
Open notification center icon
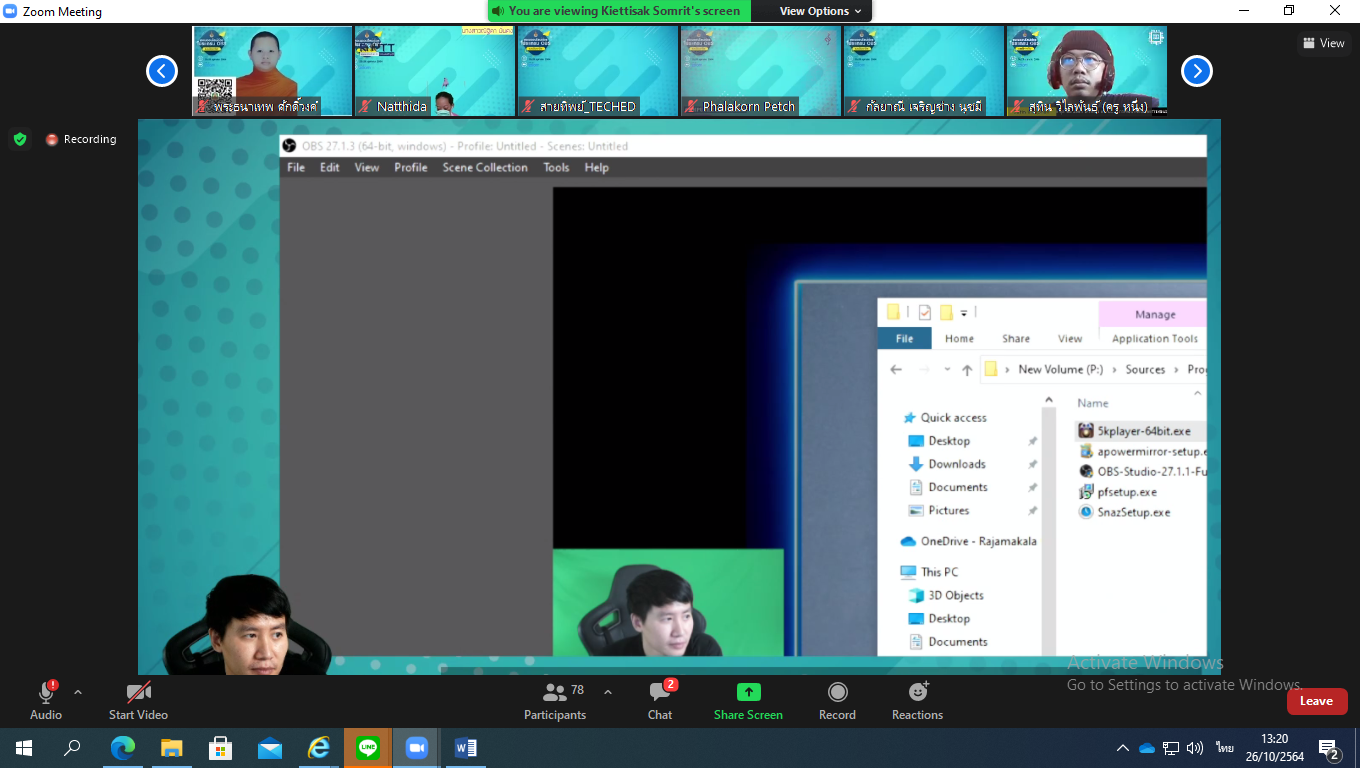[1329, 748]
